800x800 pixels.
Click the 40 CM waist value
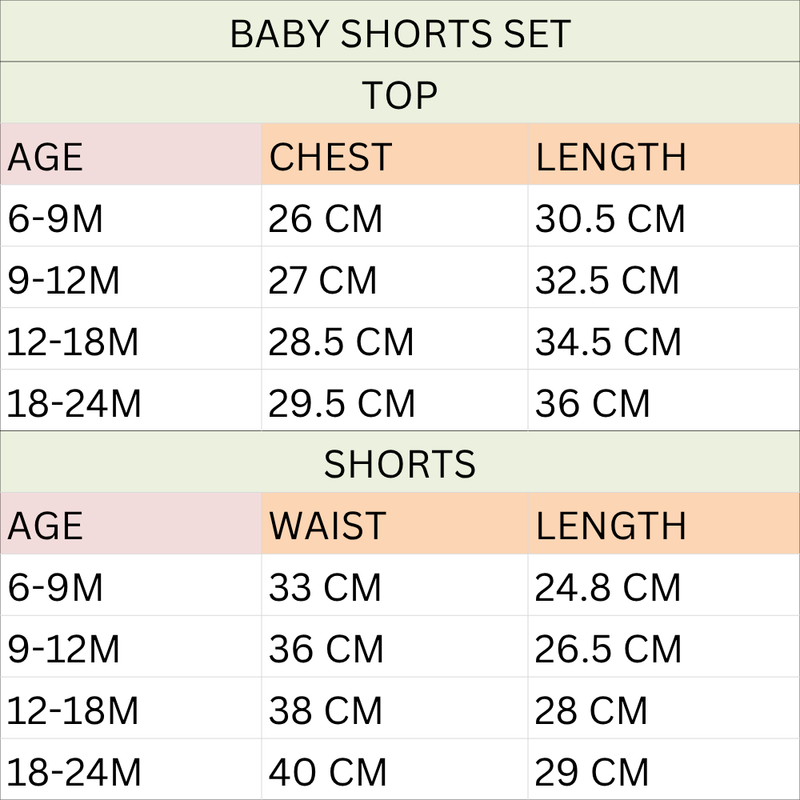328,772
